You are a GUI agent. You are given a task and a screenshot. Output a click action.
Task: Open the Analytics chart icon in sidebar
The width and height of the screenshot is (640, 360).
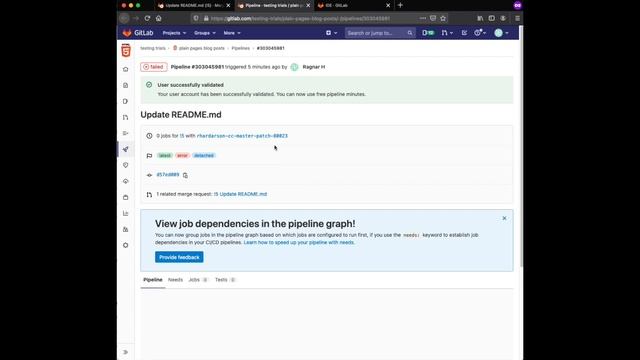pyautogui.click(x=125, y=213)
